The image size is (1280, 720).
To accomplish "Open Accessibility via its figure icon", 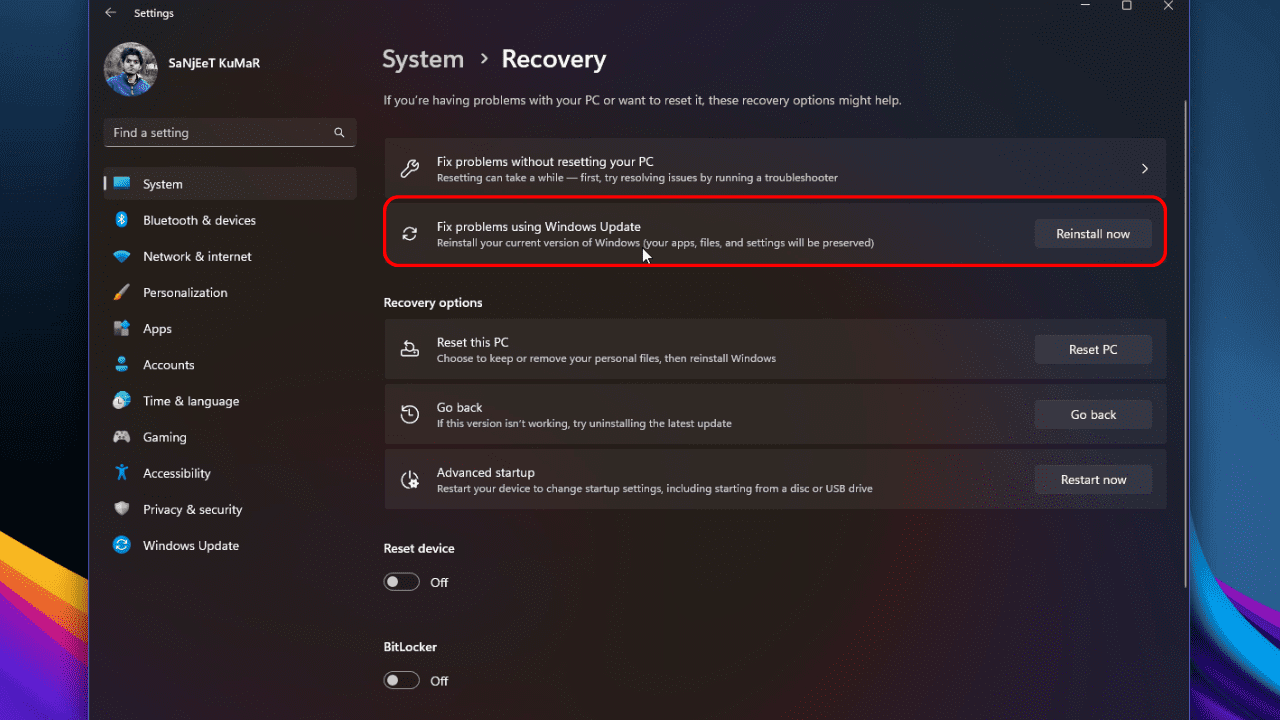I will coord(121,472).
